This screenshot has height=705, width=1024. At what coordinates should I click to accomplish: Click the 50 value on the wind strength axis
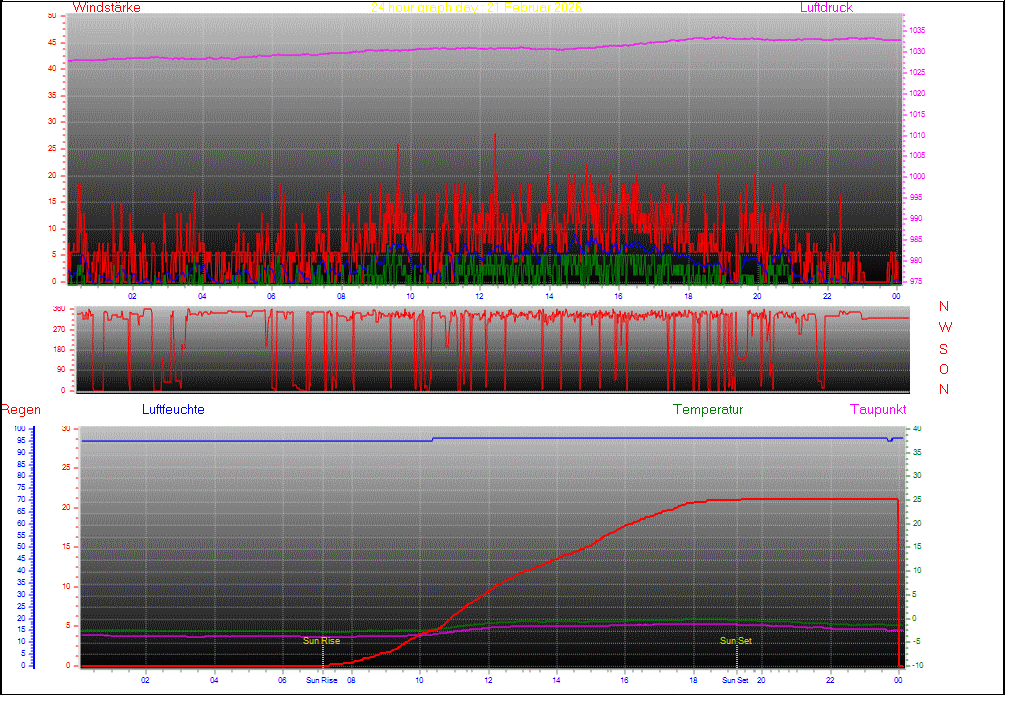tap(52, 16)
